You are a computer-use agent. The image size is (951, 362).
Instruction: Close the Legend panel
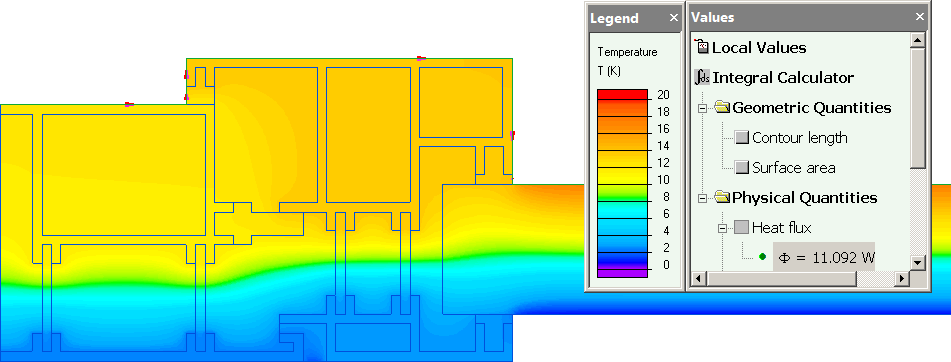674,18
